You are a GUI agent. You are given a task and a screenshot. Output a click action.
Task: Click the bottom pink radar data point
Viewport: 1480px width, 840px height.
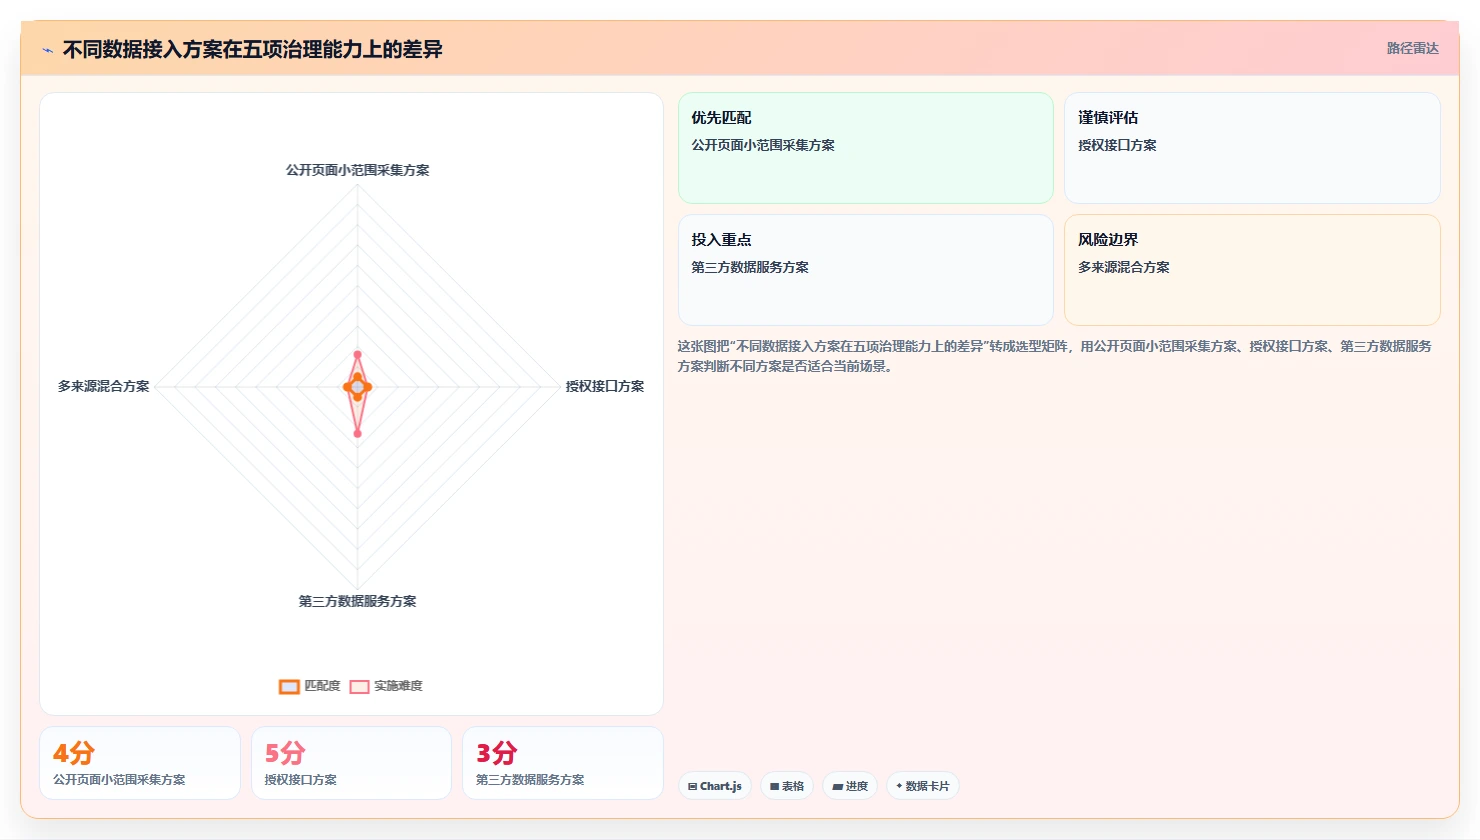[x=358, y=433]
